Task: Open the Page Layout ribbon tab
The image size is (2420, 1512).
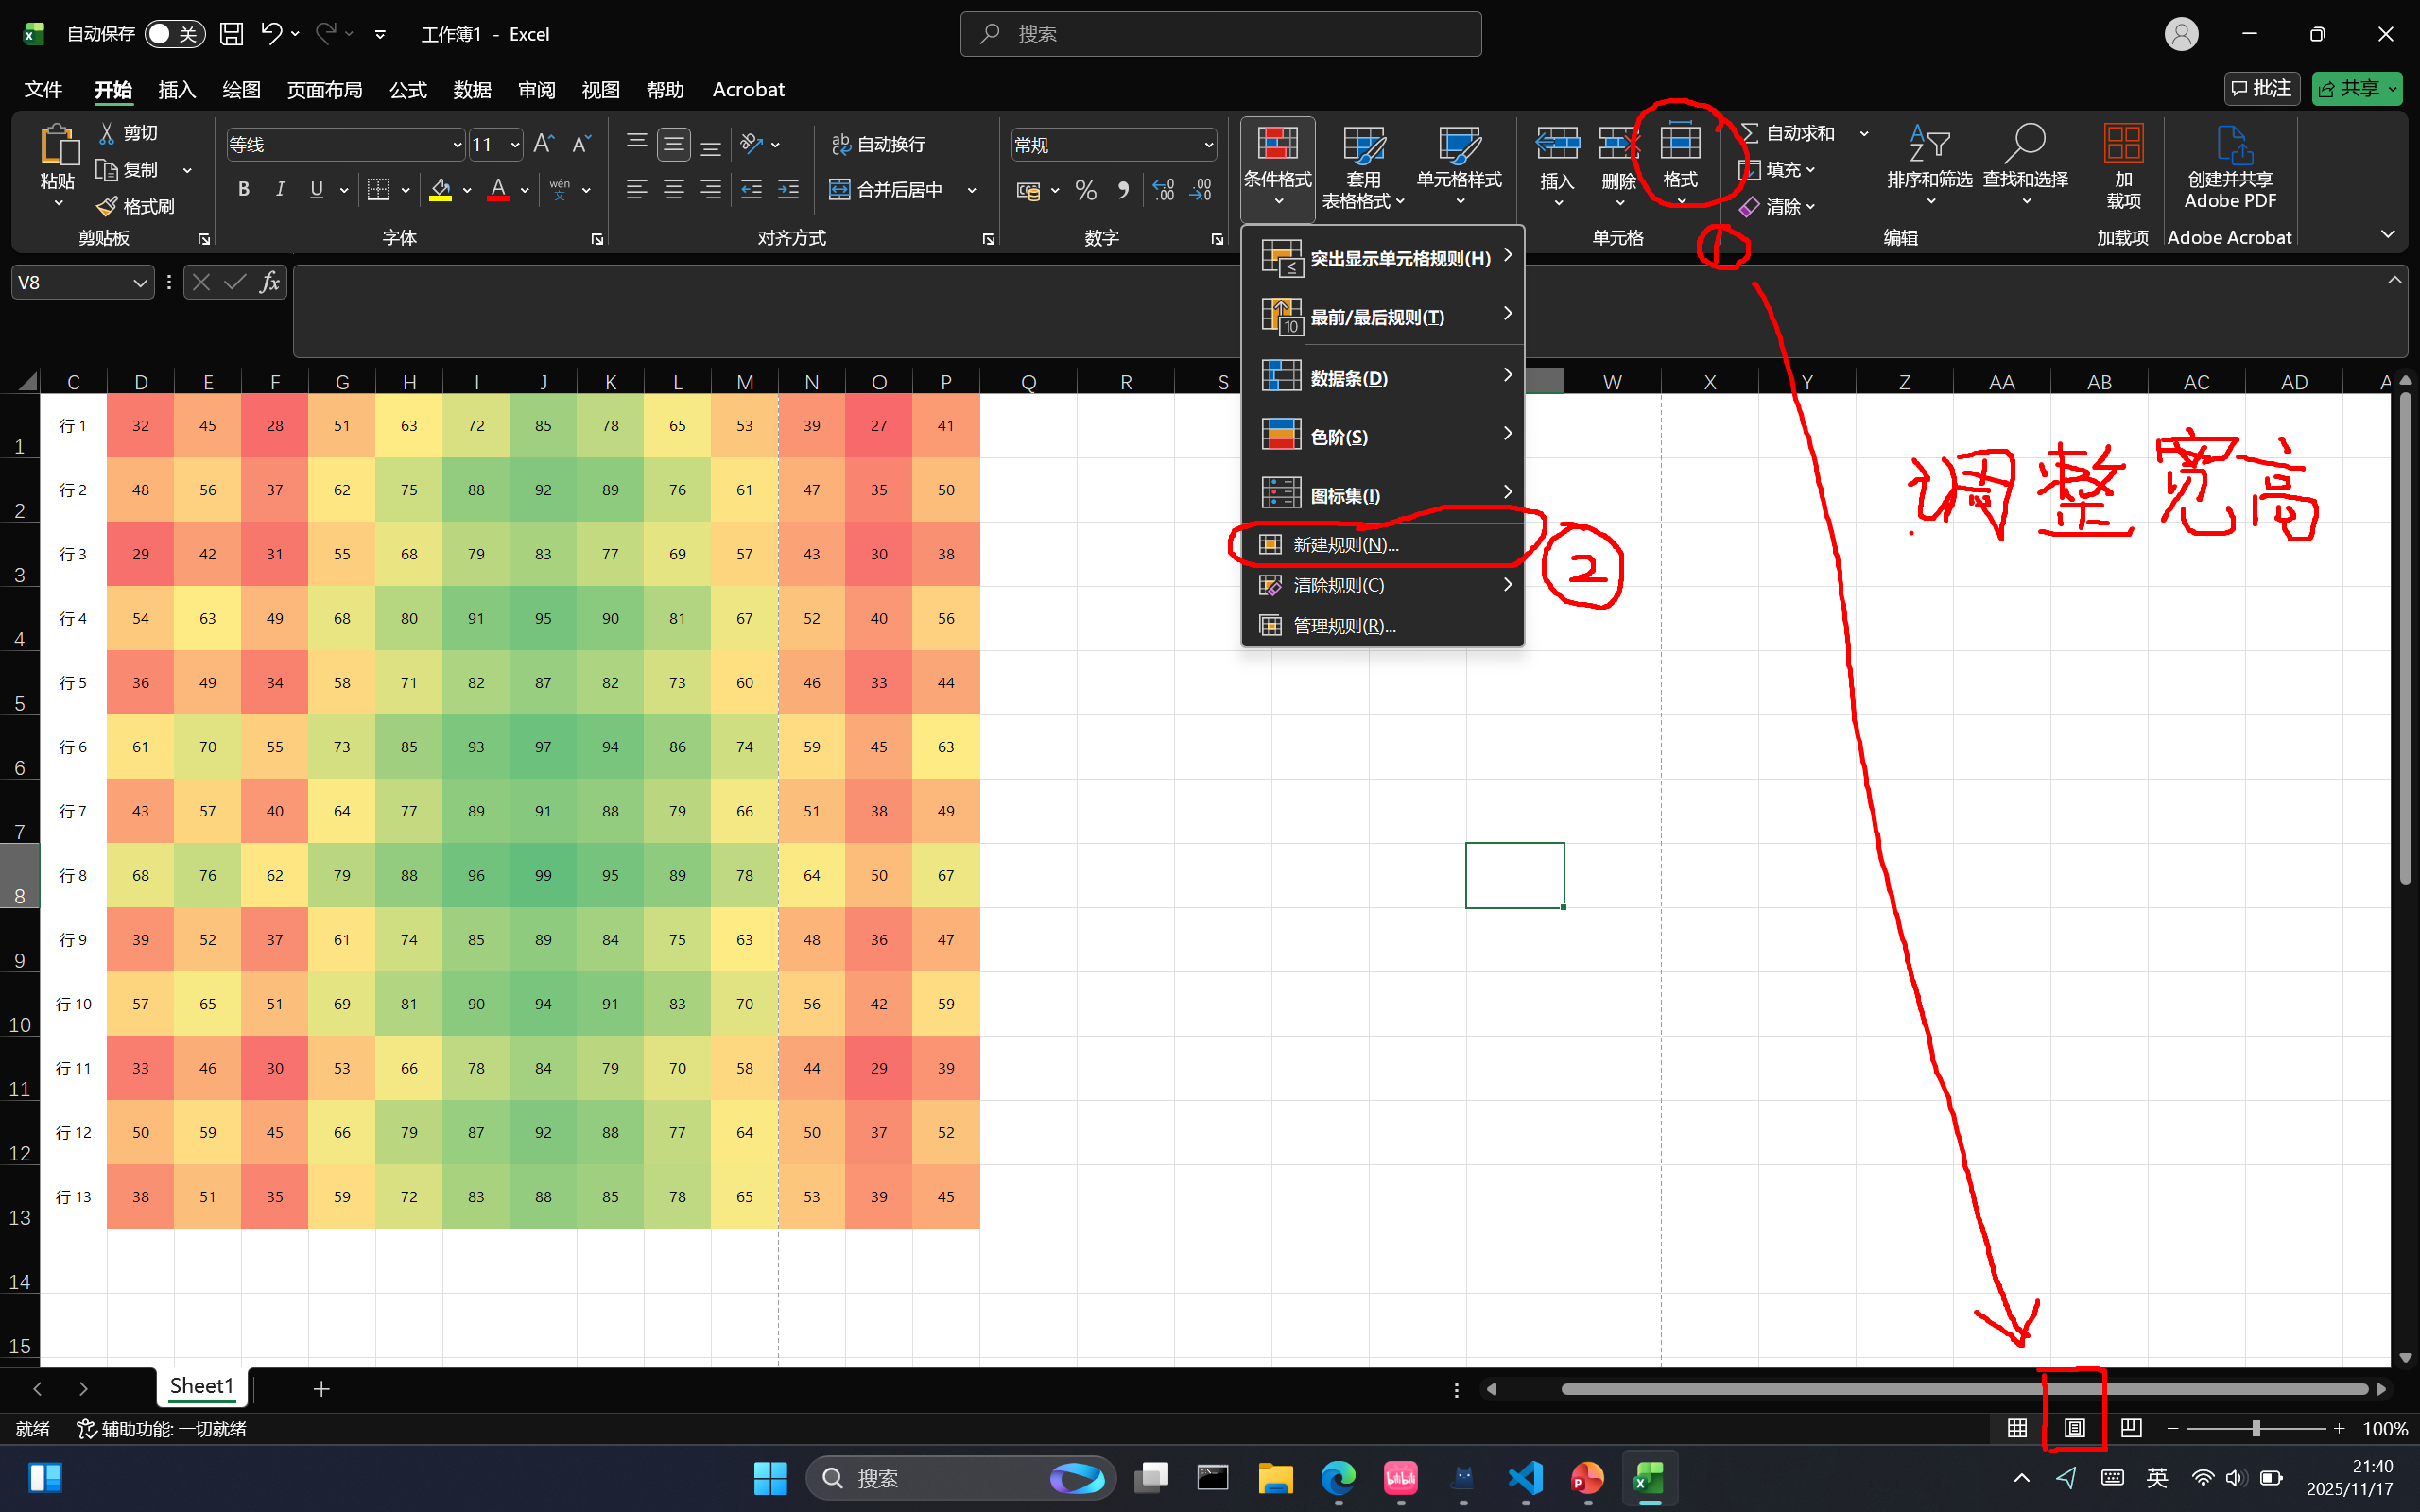Action: tap(324, 90)
